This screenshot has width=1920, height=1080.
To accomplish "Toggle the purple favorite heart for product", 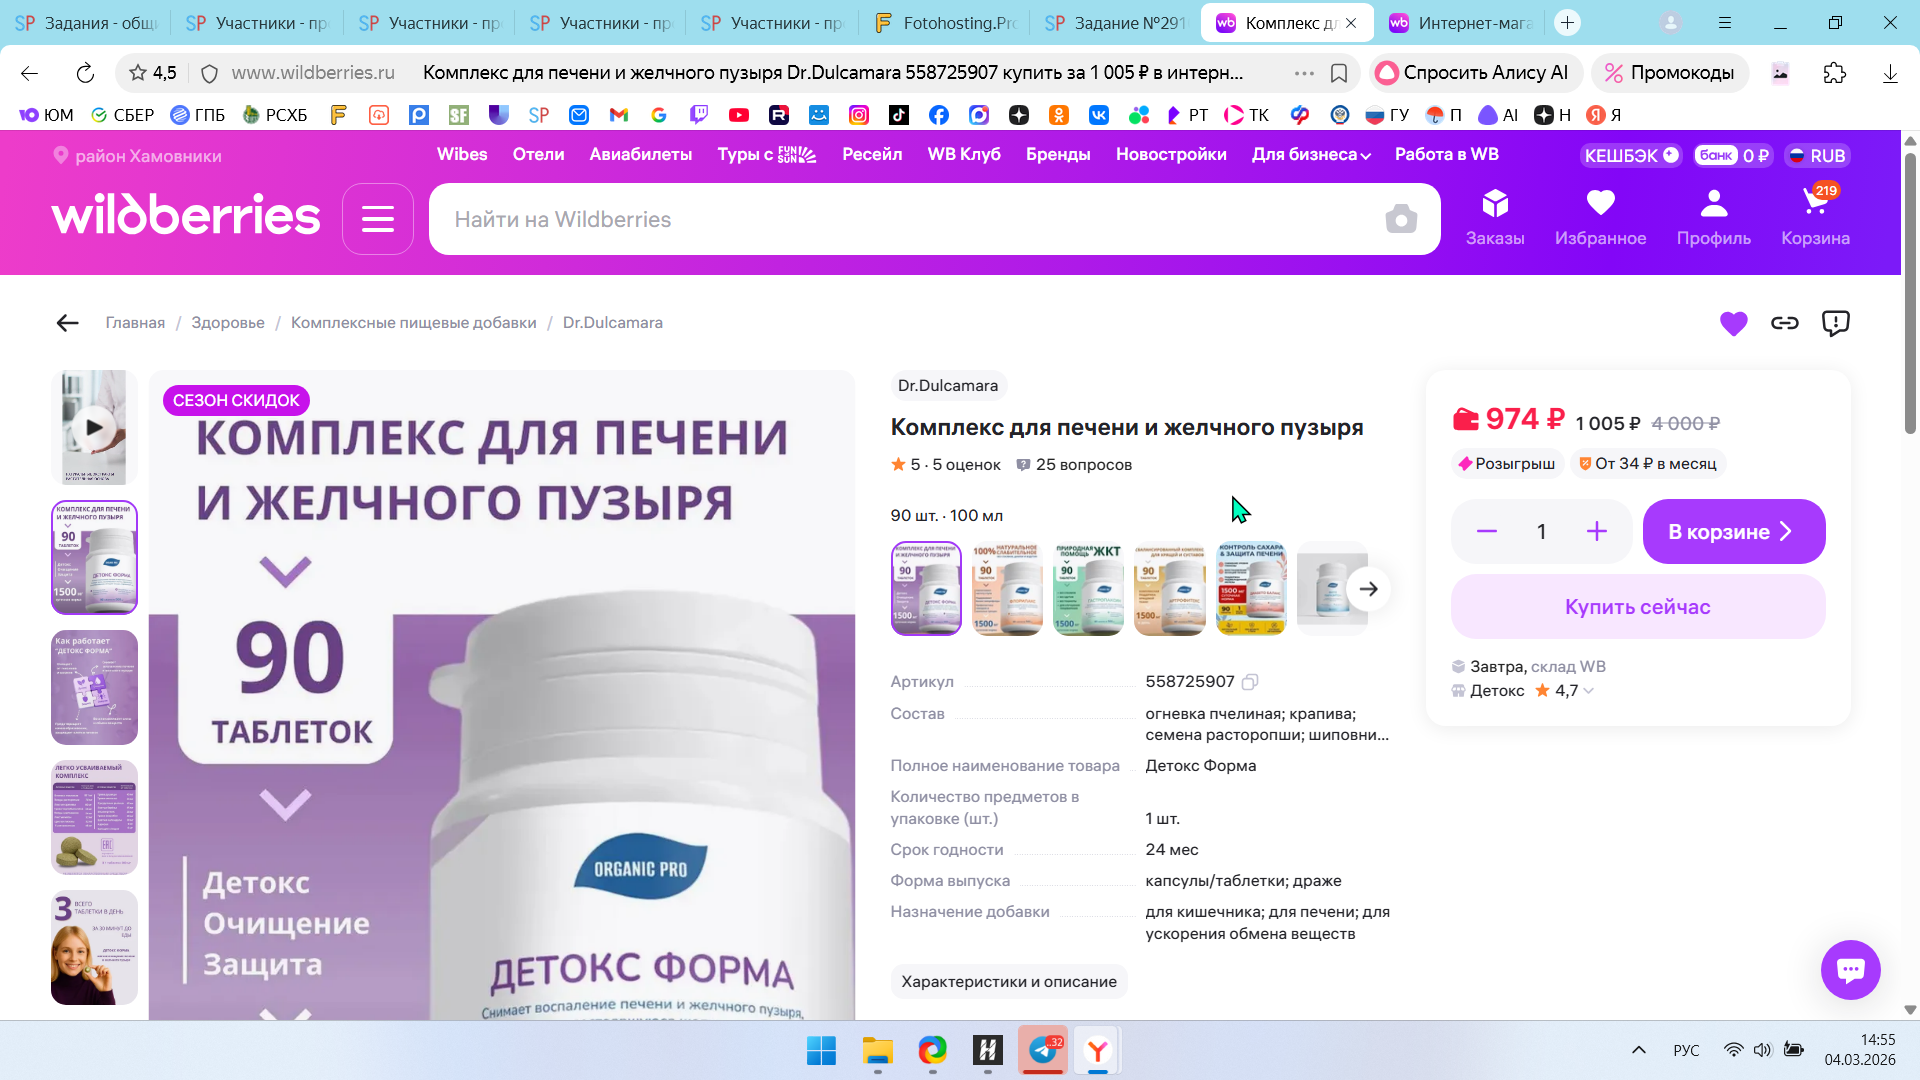I will (1733, 323).
